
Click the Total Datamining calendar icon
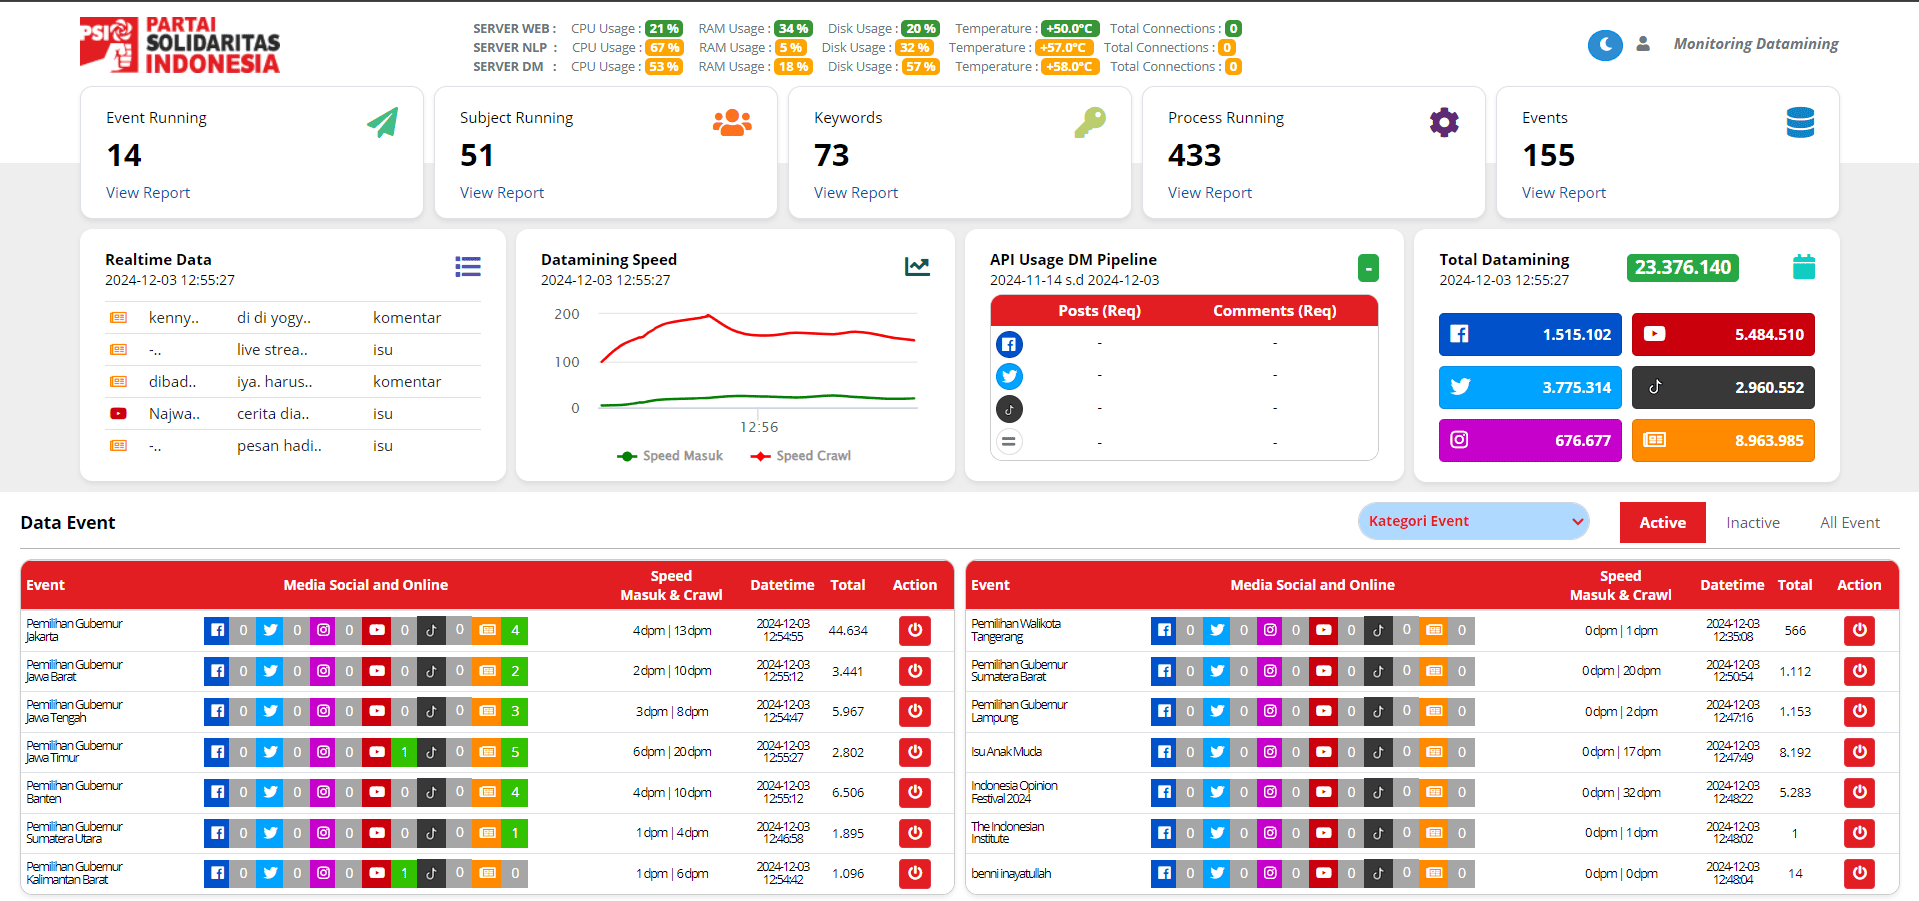1803,267
